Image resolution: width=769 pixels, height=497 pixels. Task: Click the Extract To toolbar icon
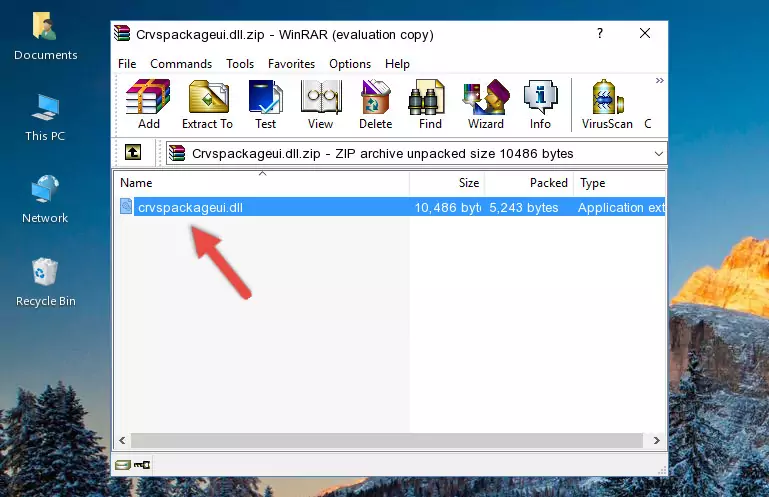[x=207, y=104]
